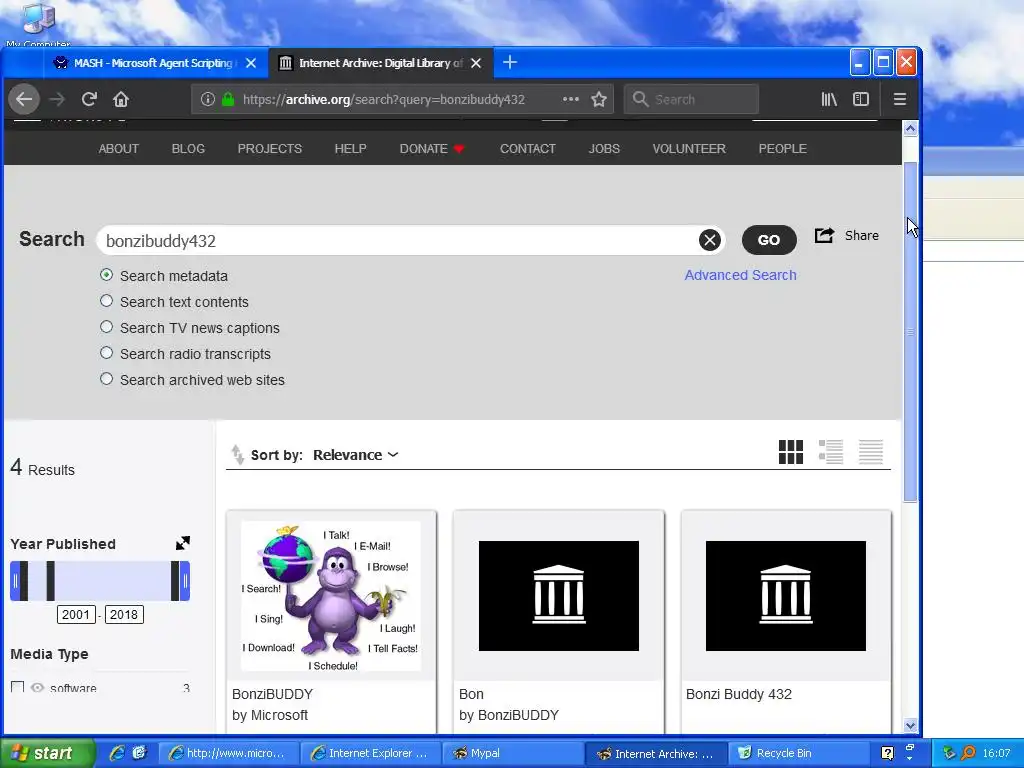Viewport: 1024px width, 768px height.
Task: Click the 2001 start year box
Action: point(76,615)
